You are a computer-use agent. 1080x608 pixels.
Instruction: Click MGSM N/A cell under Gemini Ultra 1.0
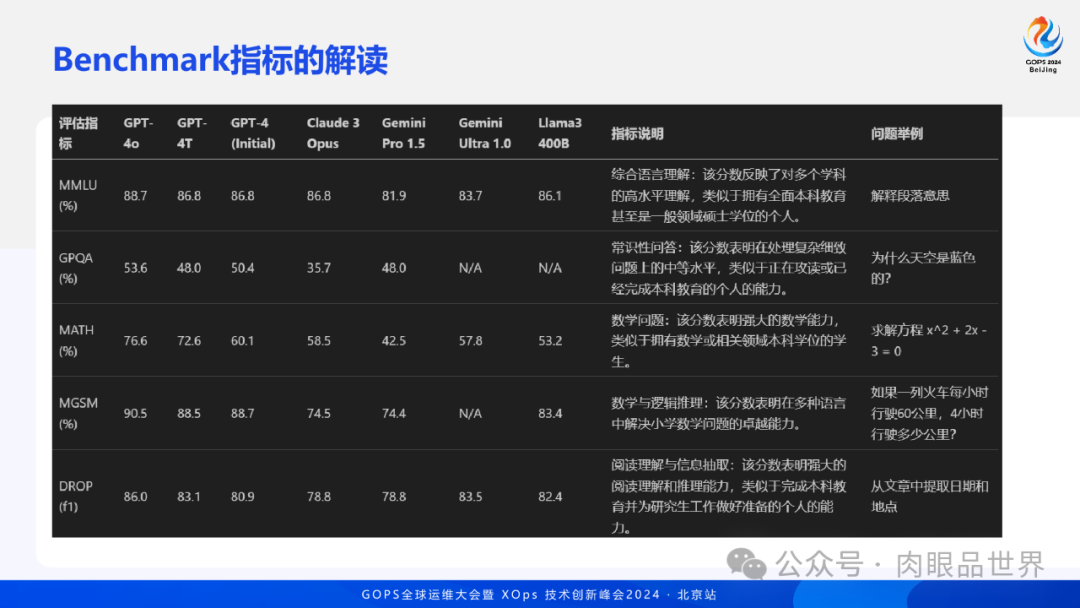[x=470, y=413]
